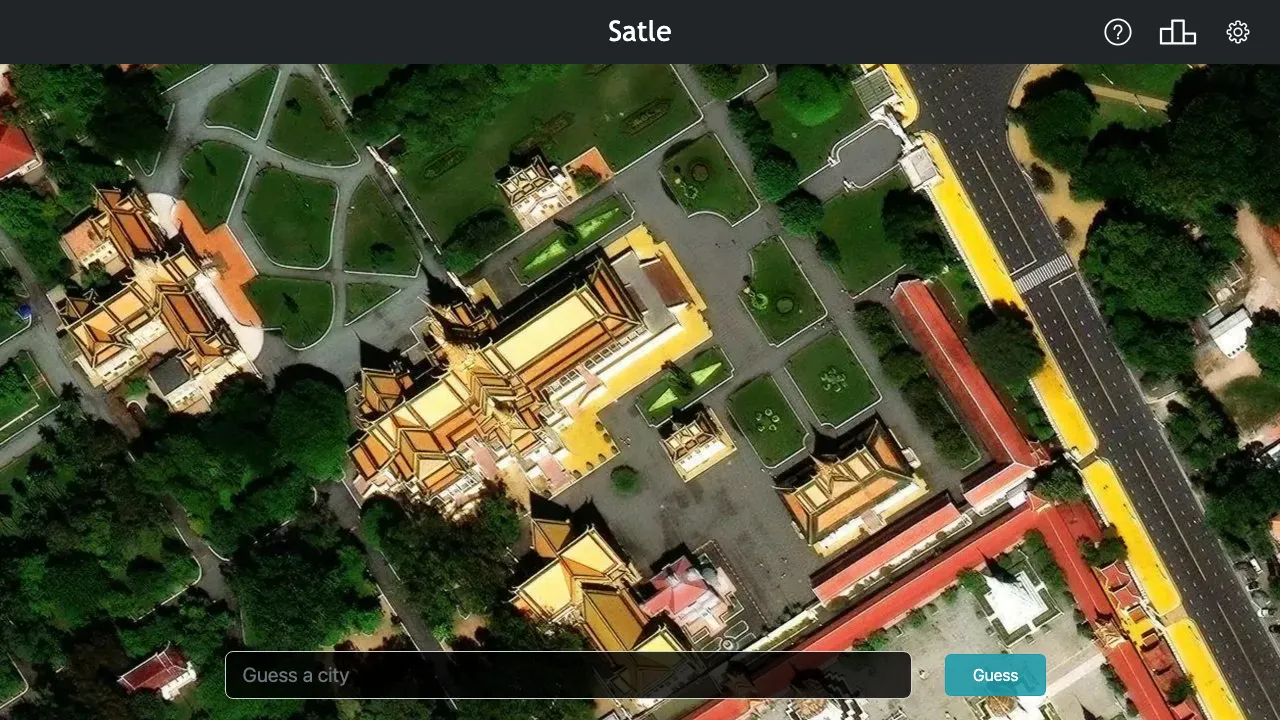Image resolution: width=1280 pixels, height=720 pixels.
Task: Open the settings gear icon
Action: 1238,32
